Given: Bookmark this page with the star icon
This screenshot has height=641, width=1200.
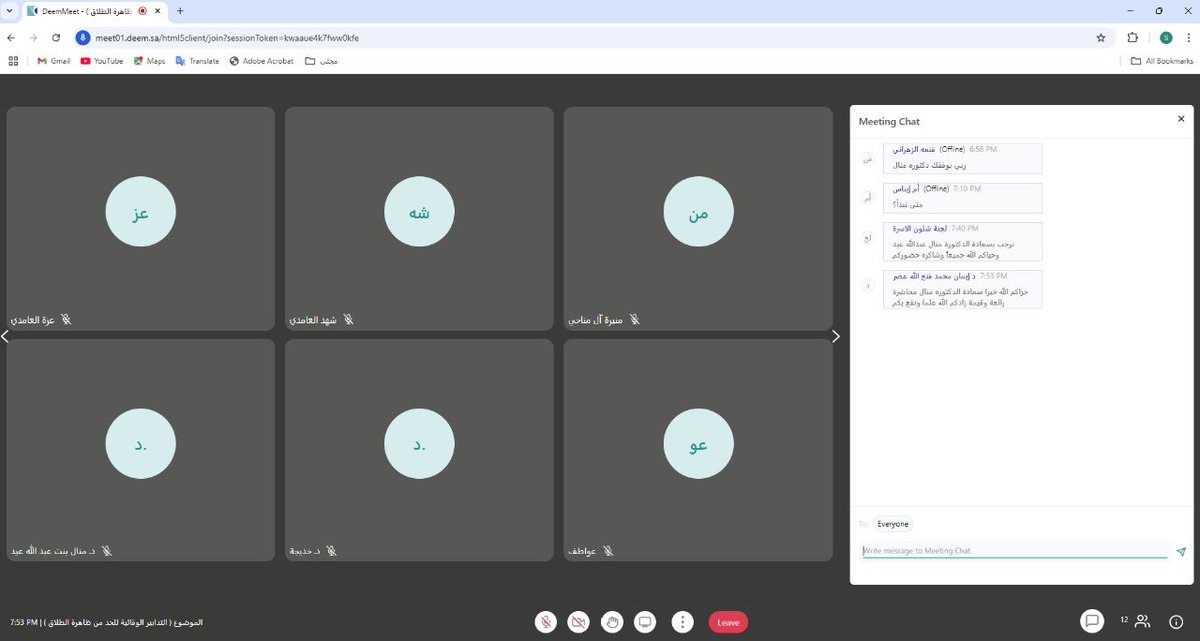Looking at the screenshot, I should (1101, 37).
